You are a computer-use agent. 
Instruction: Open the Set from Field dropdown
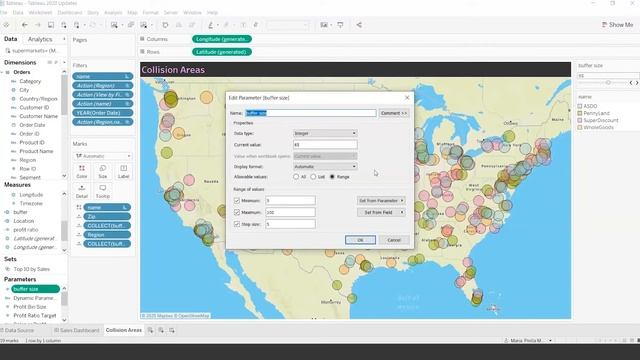[x=381, y=213]
